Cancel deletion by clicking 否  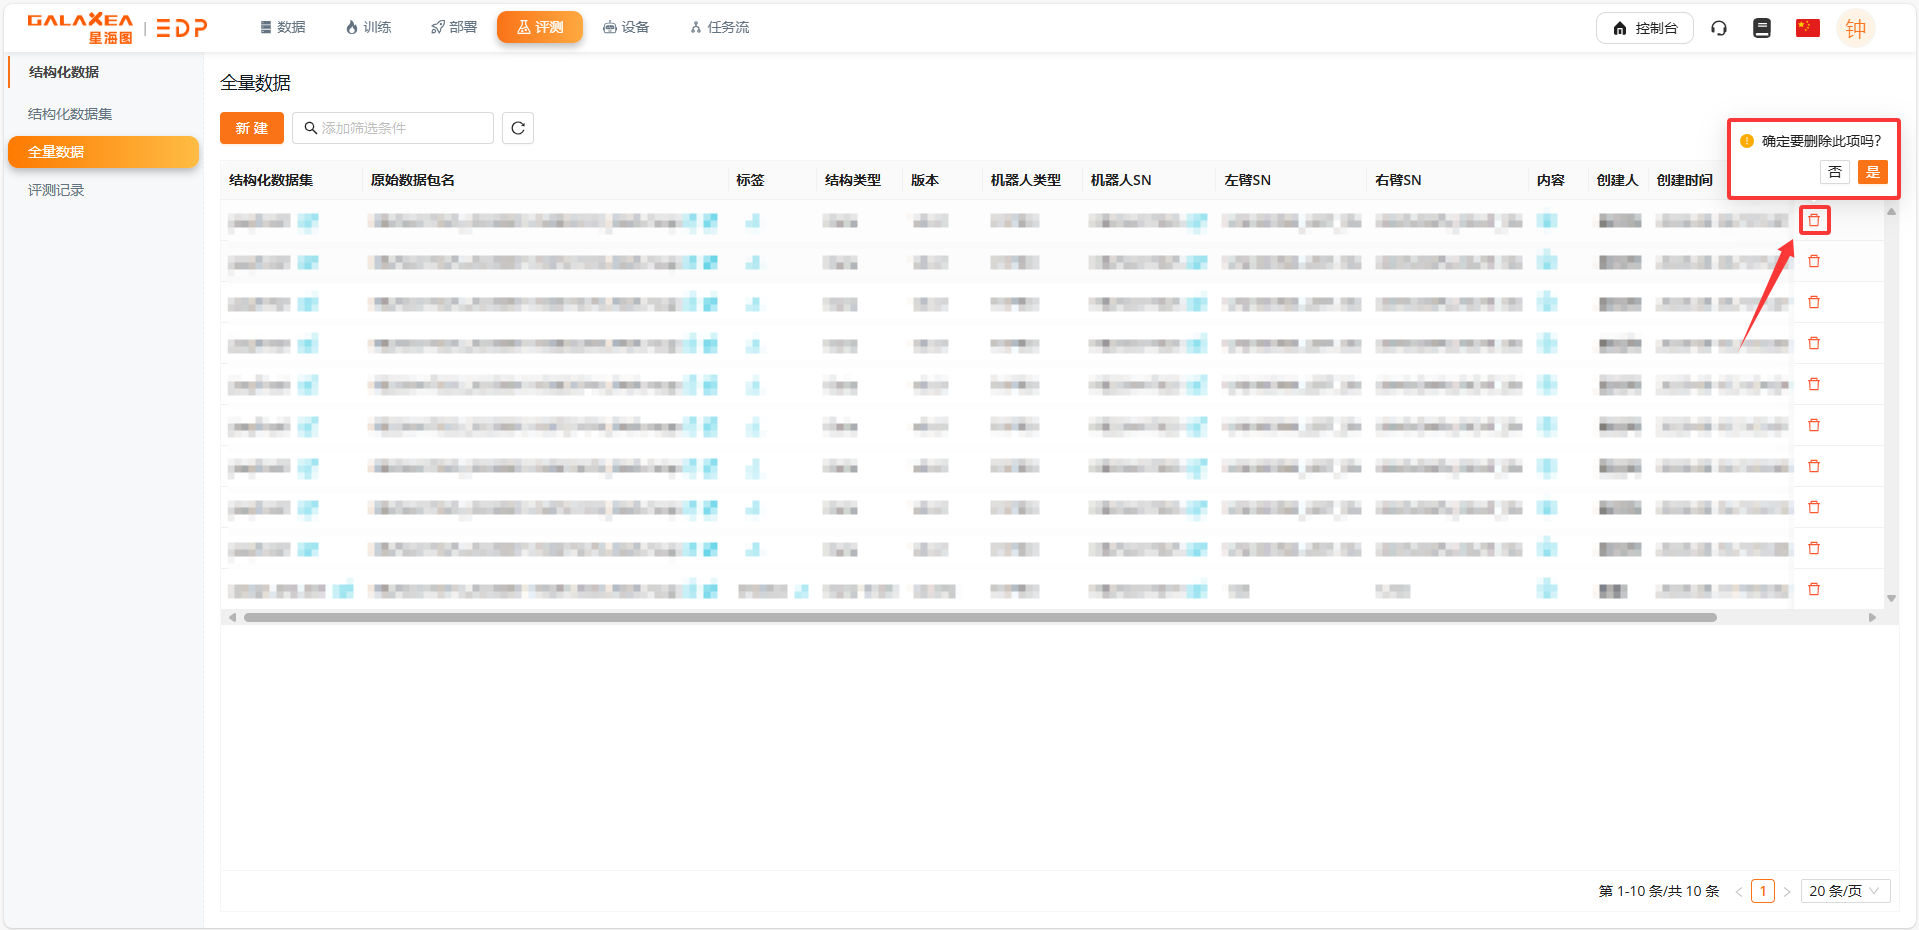1834,172
